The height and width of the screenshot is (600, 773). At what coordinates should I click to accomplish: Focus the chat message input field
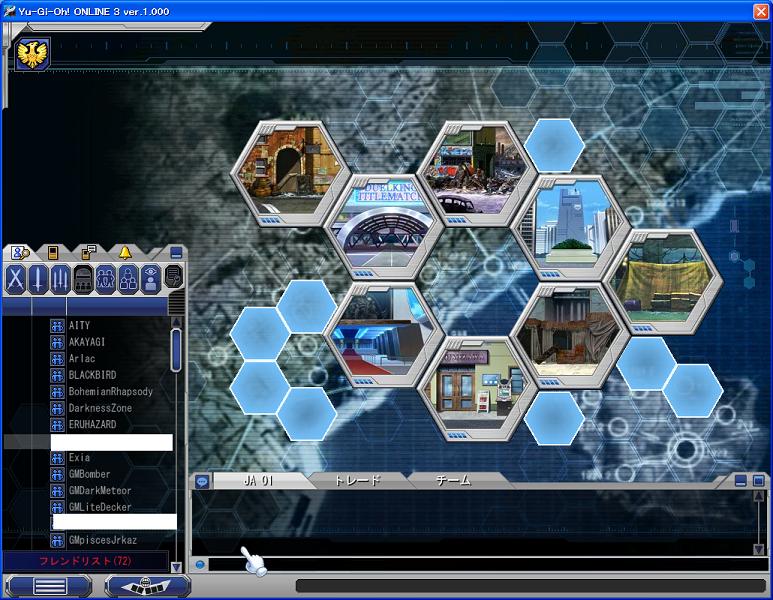click(488, 564)
